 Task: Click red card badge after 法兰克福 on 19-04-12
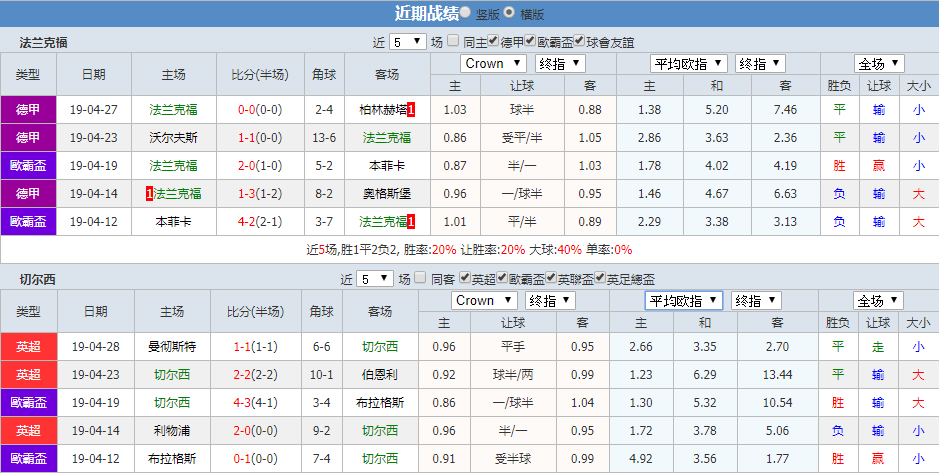[x=411, y=222]
